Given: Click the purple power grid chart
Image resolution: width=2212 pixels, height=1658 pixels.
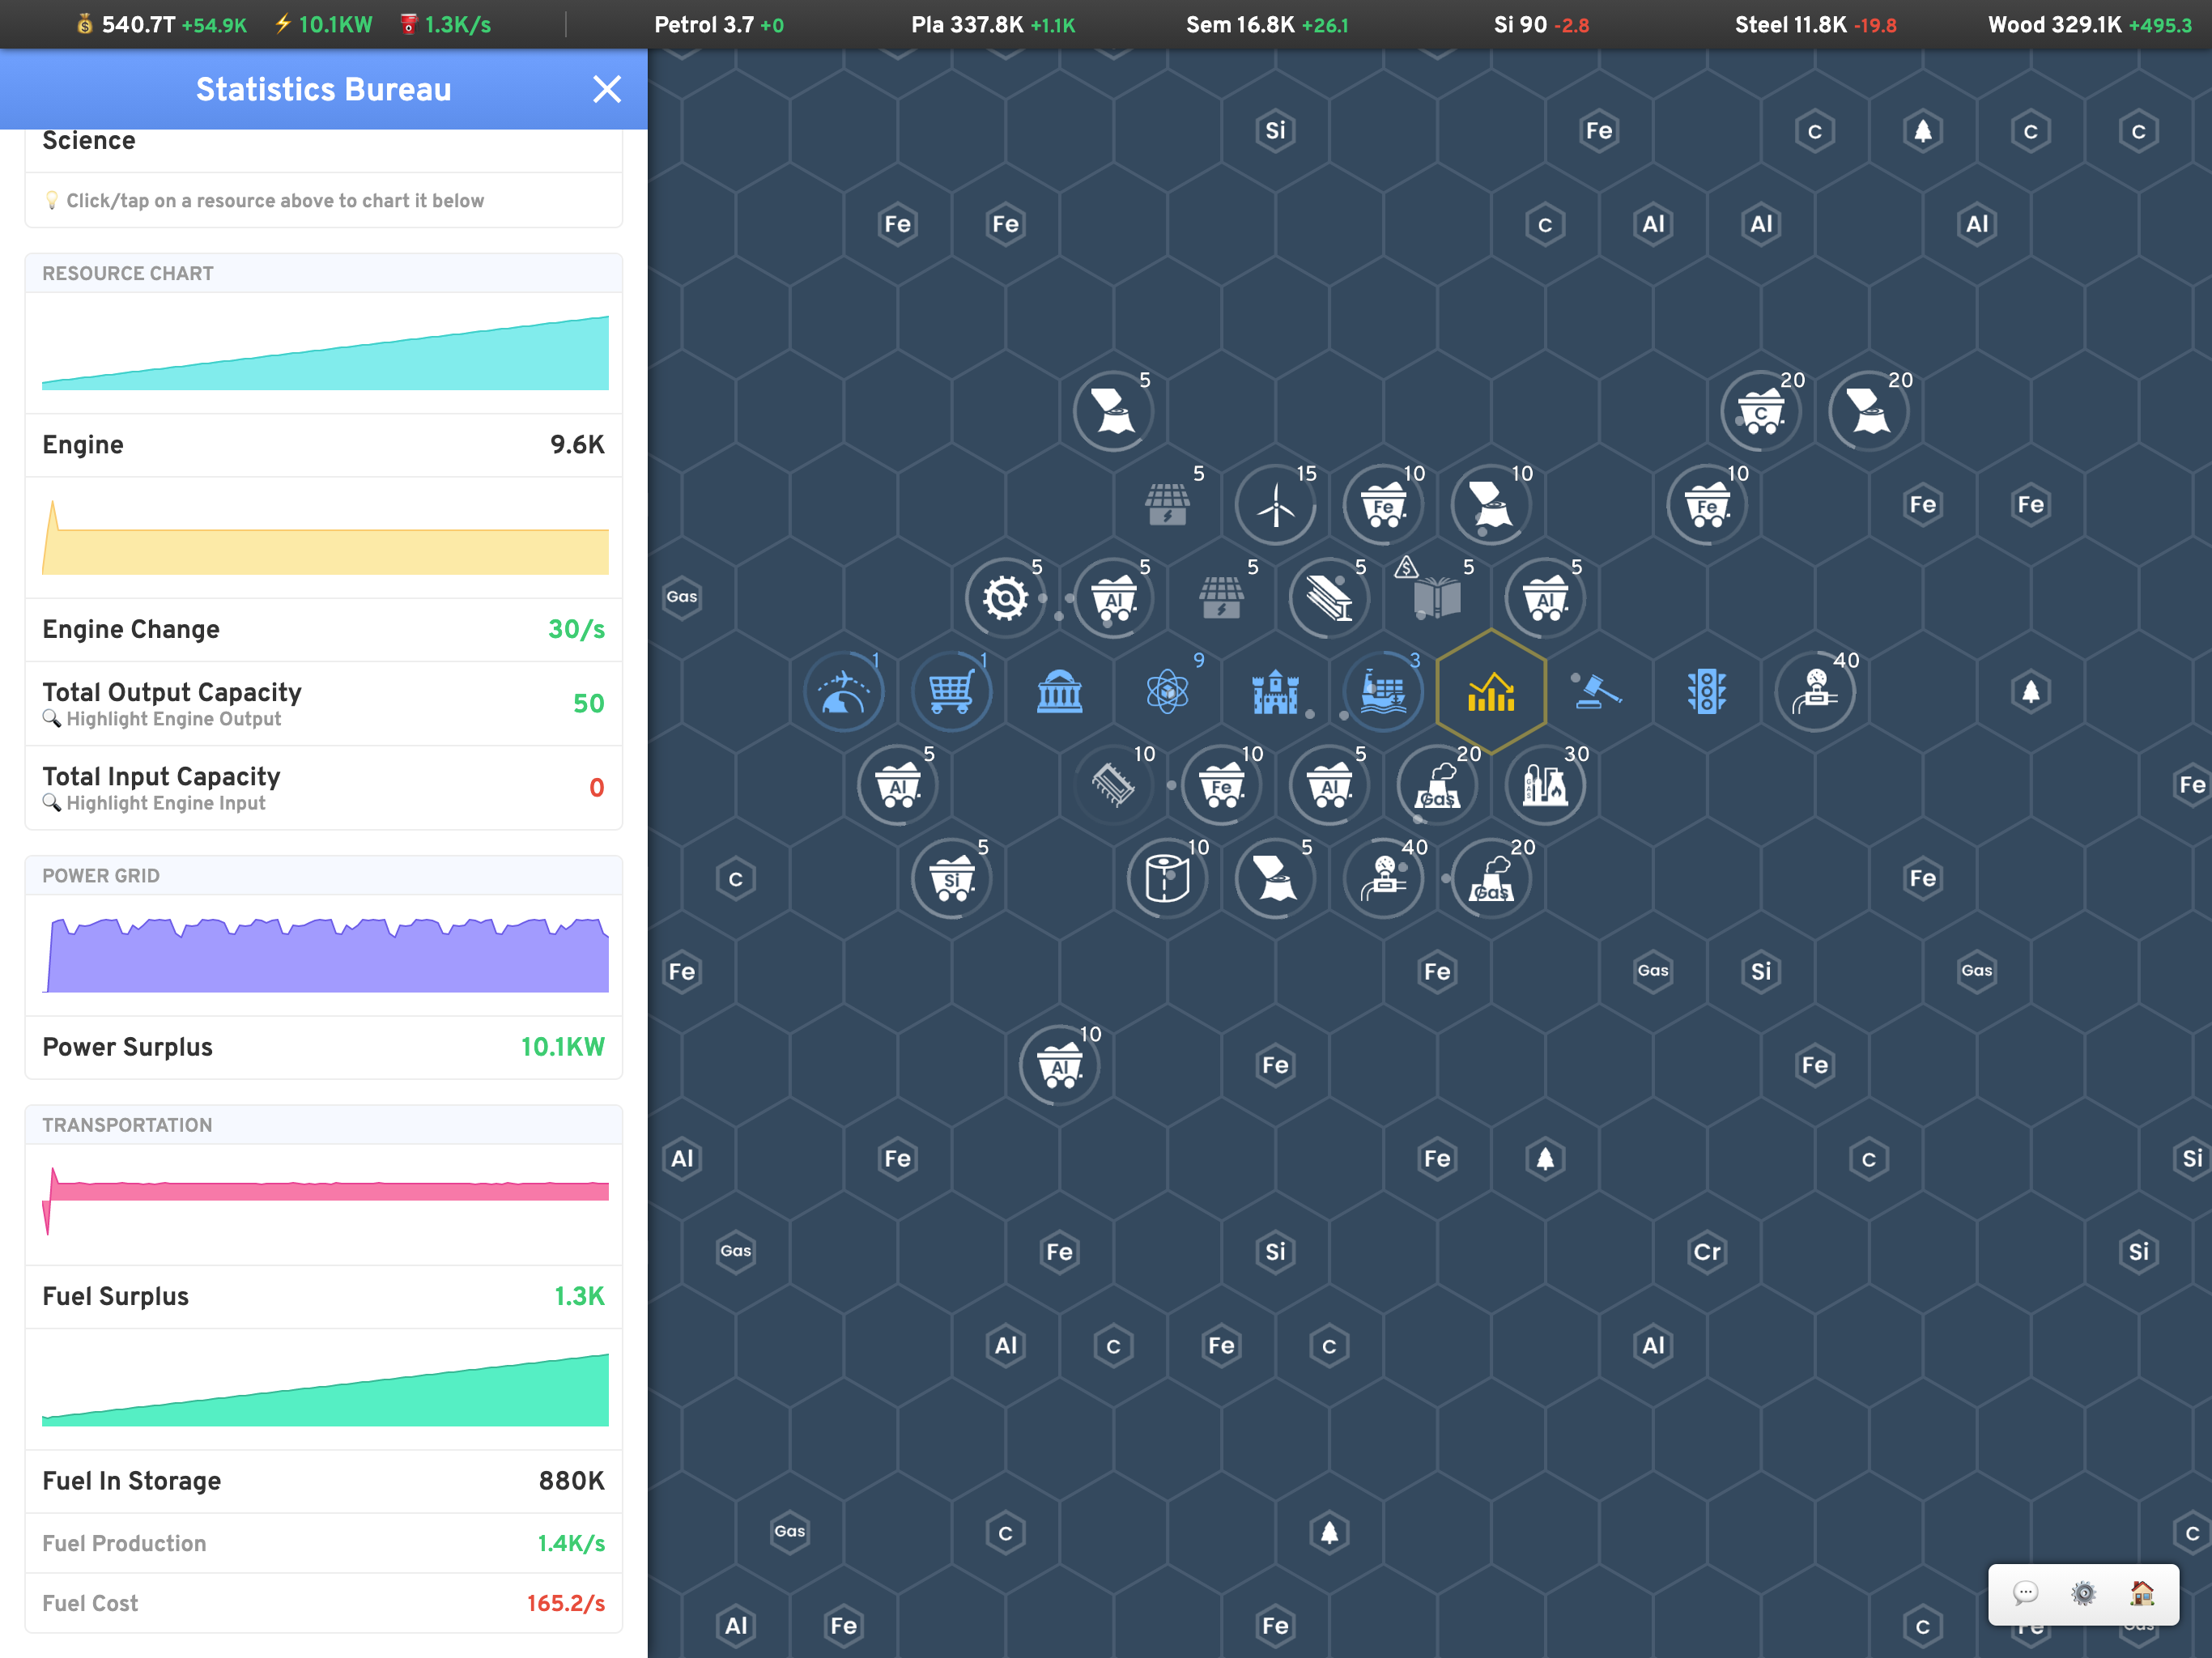Looking at the screenshot, I should coord(325,955).
